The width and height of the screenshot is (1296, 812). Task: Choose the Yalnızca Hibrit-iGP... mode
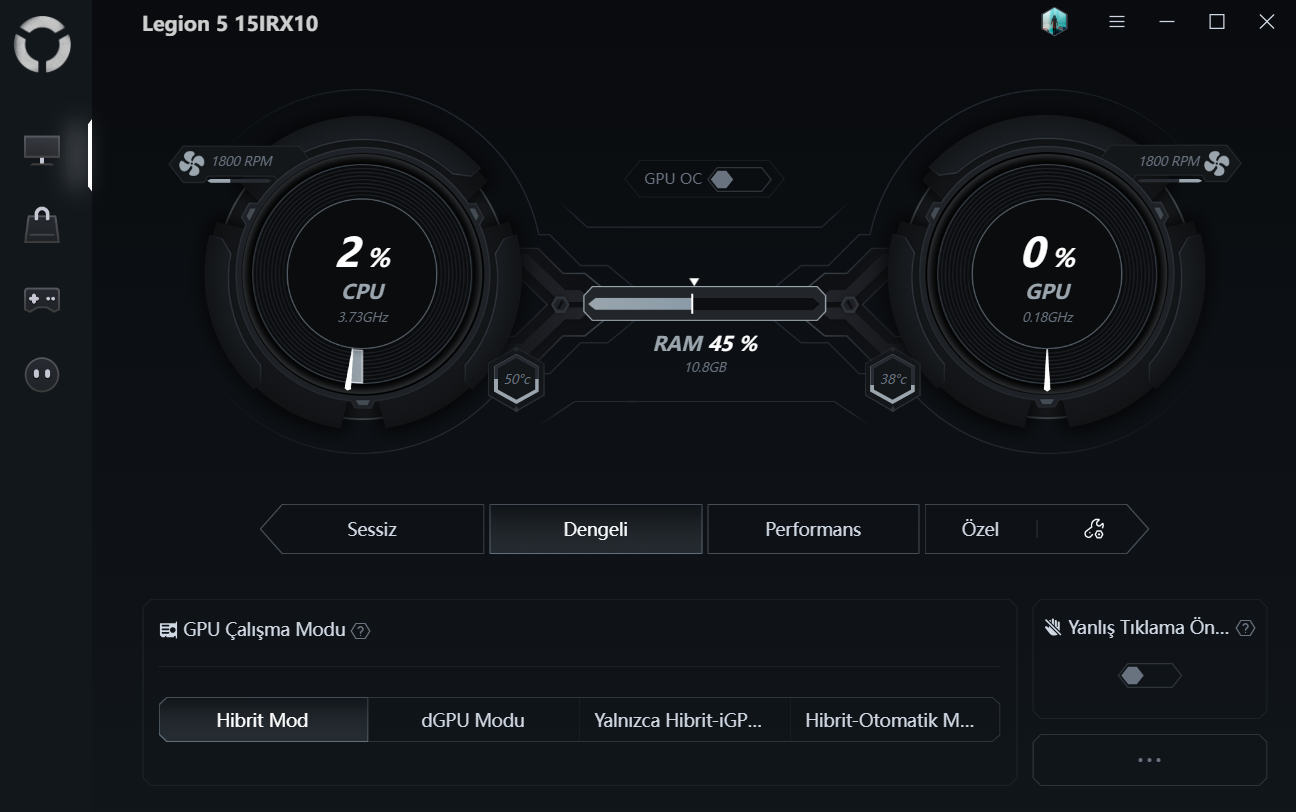pyautogui.click(x=684, y=720)
